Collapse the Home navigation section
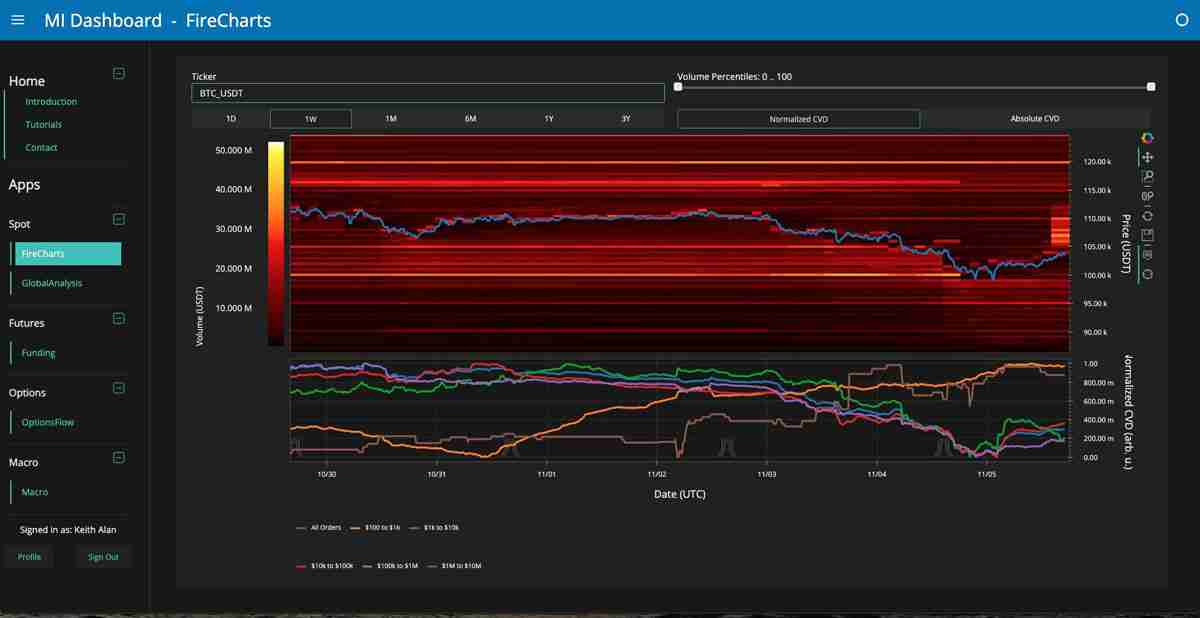1200x618 pixels. 119,73
